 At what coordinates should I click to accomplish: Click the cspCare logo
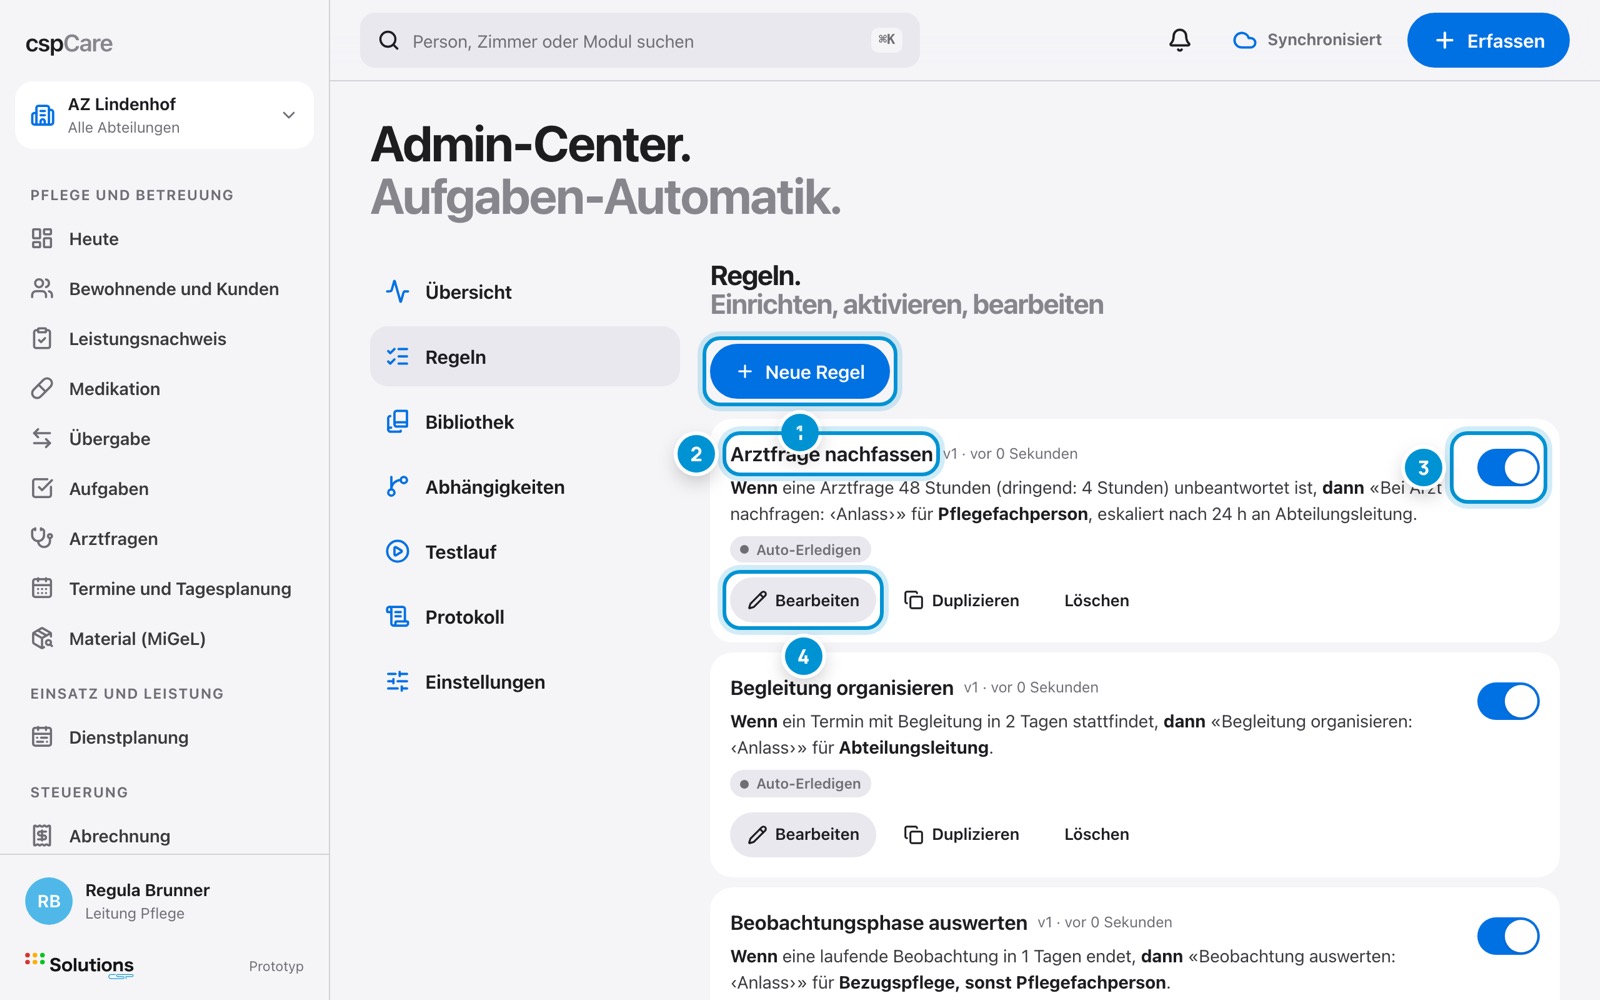69,44
